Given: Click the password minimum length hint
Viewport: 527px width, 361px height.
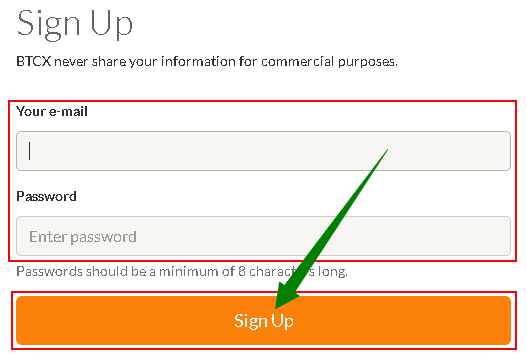Looking at the screenshot, I should point(182,271).
